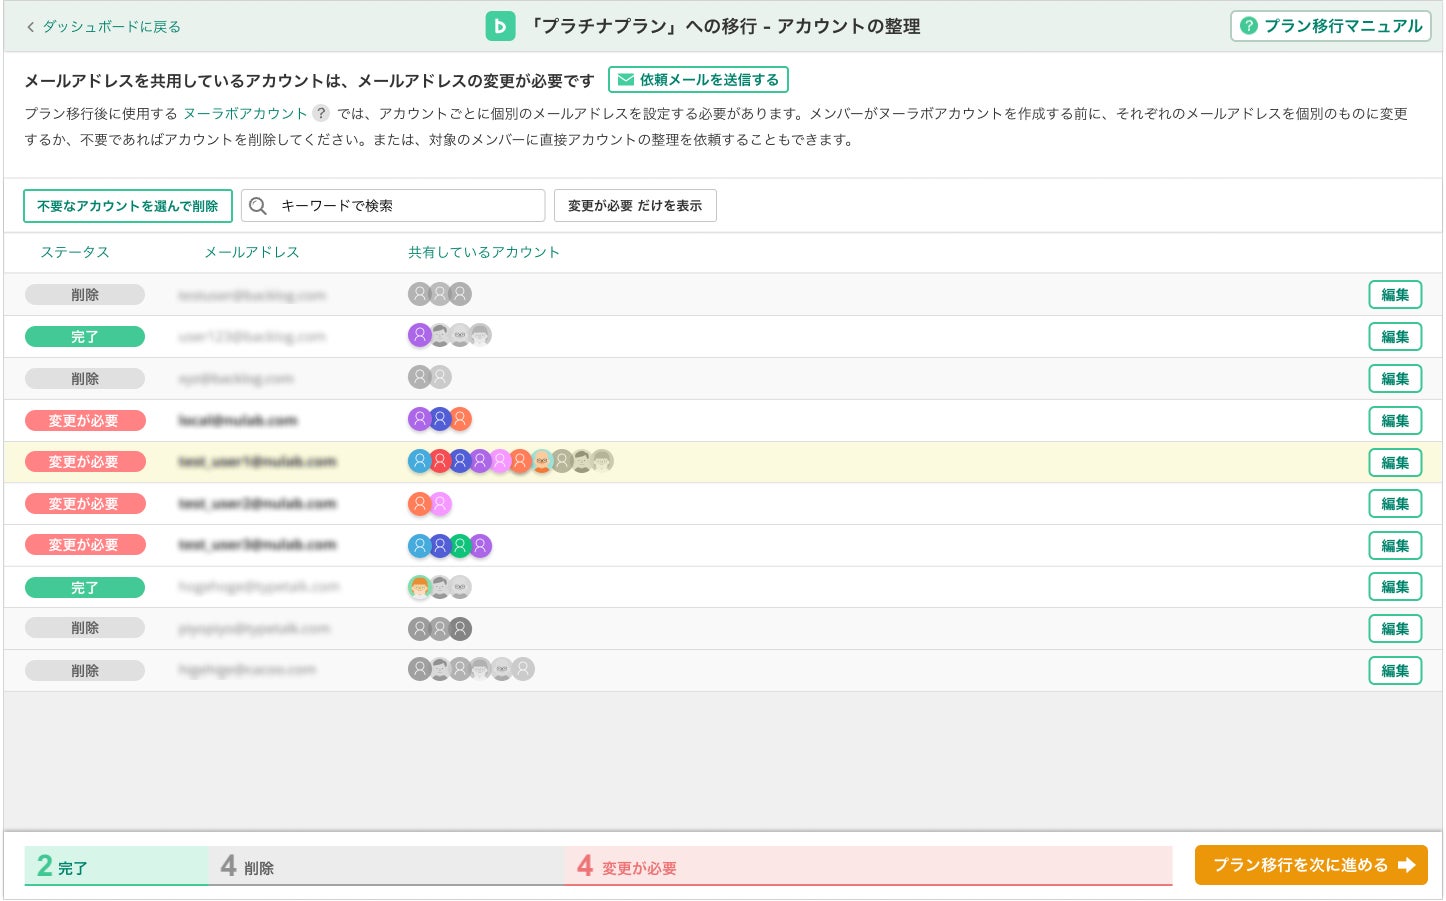Screen dimensions: 1446x901
Task: Click 編集 in the piyopiyo 削除 row
Action: click(x=1395, y=629)
